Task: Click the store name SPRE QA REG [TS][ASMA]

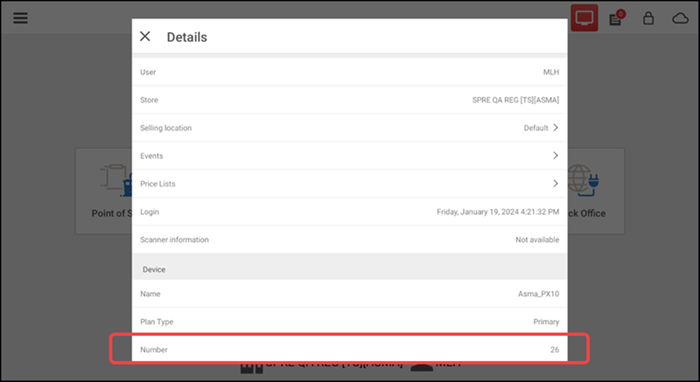Action: point(516,100)
